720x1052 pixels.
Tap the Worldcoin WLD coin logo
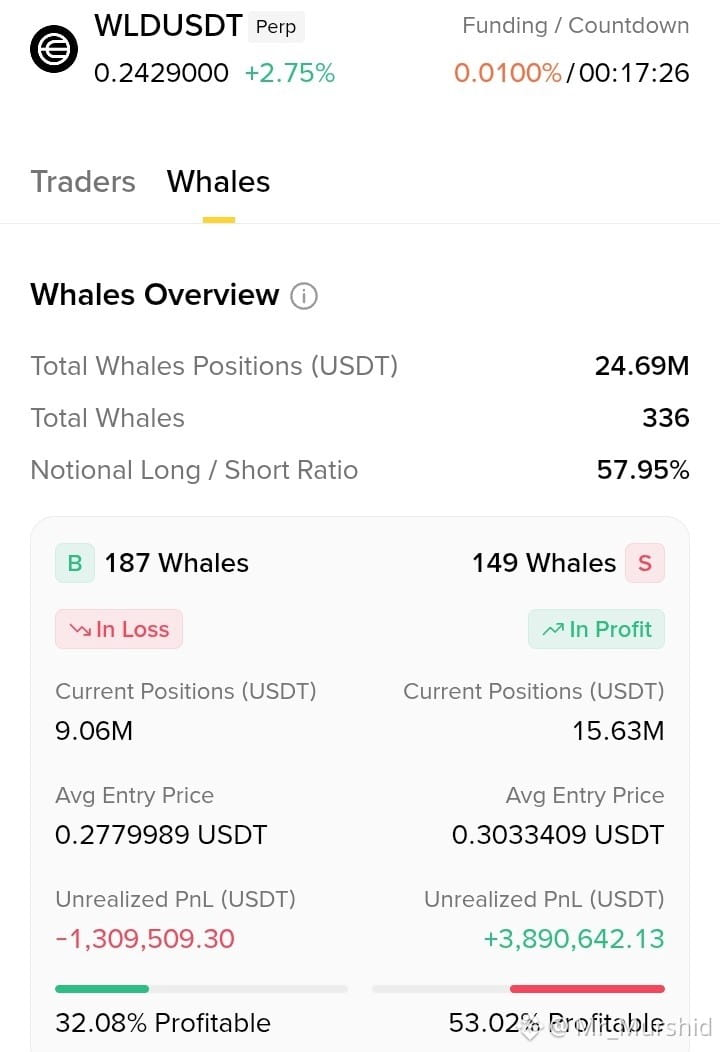click(x=54, y=49)
